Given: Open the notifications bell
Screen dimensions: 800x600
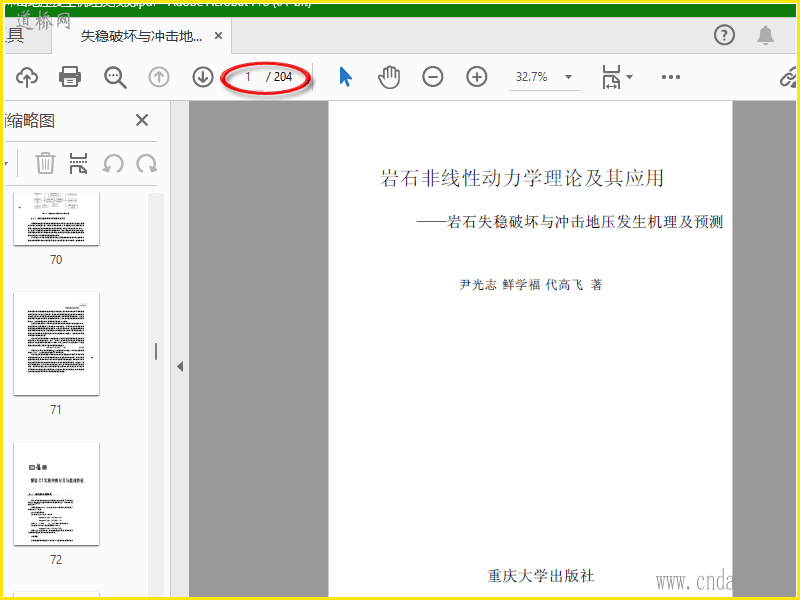Looking at the screenshot, I should point(765,35).
